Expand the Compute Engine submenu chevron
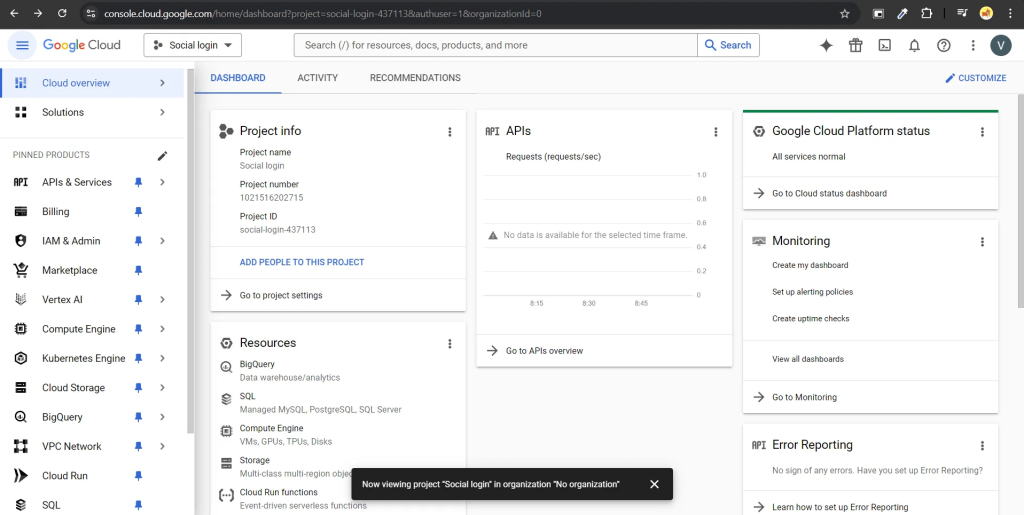 click(162, 329)
